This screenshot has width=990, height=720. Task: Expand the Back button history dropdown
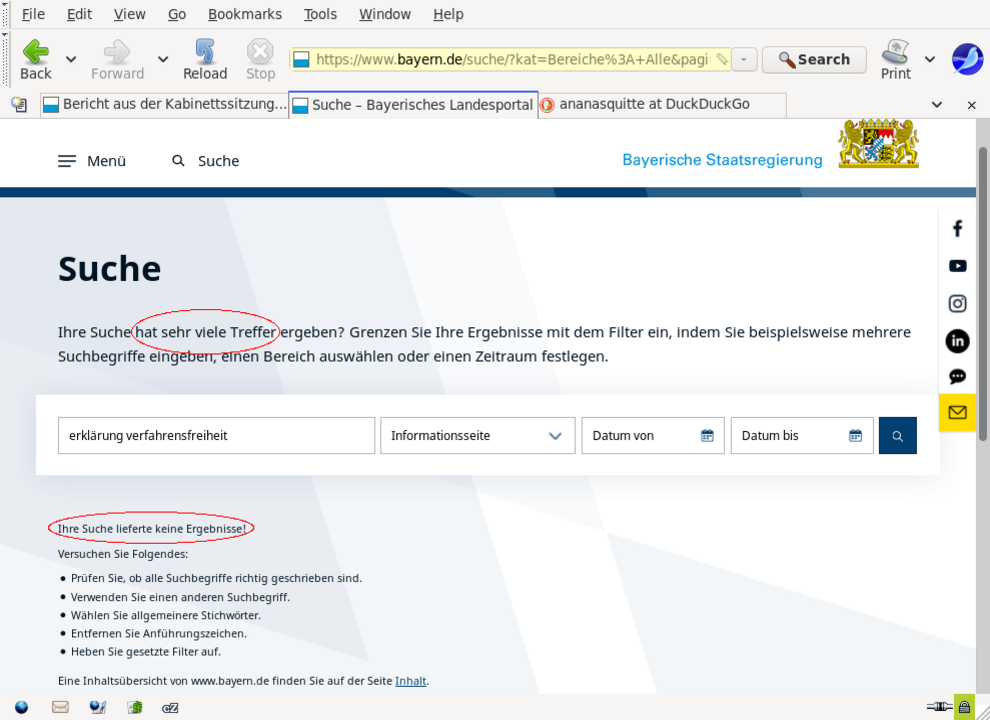pyautogui.click(x=71, y=60)
